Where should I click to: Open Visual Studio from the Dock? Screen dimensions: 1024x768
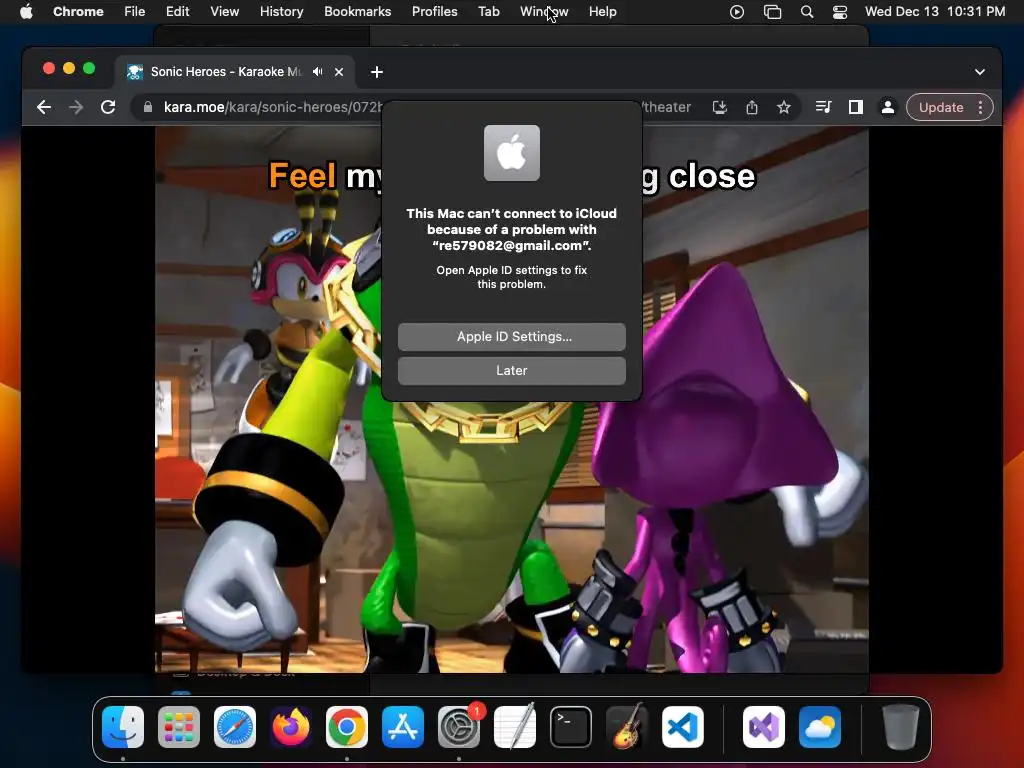tap(764, 727)
